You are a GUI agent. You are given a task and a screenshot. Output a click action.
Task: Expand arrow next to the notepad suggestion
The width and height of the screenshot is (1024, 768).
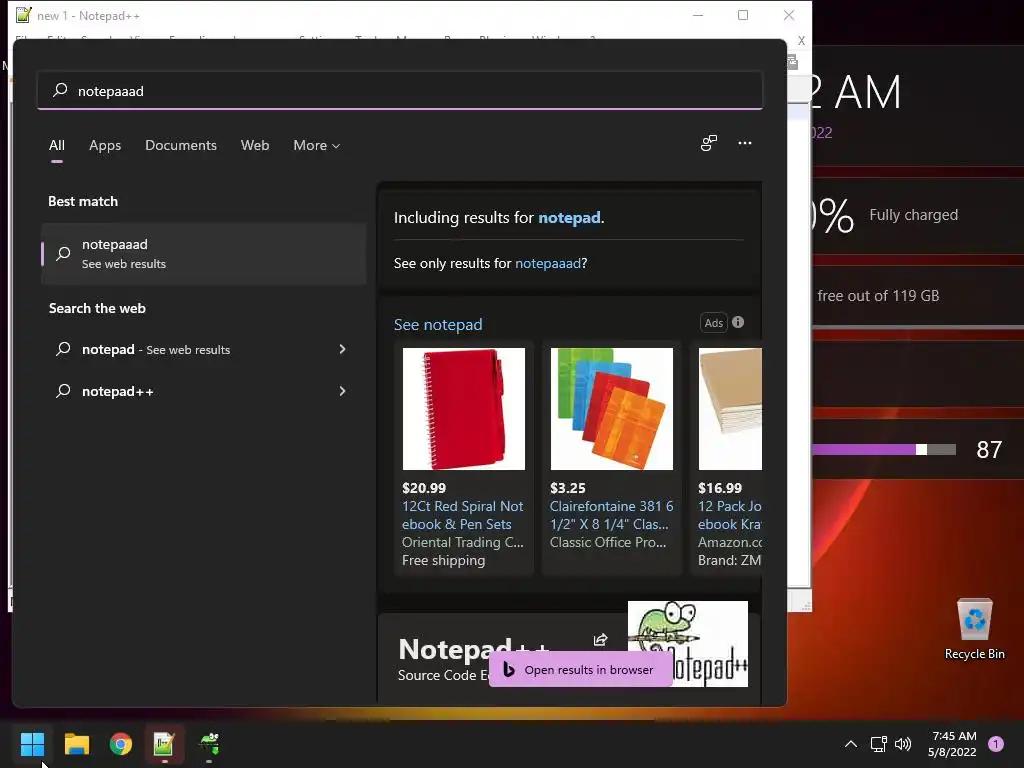(x=342, y=349)
